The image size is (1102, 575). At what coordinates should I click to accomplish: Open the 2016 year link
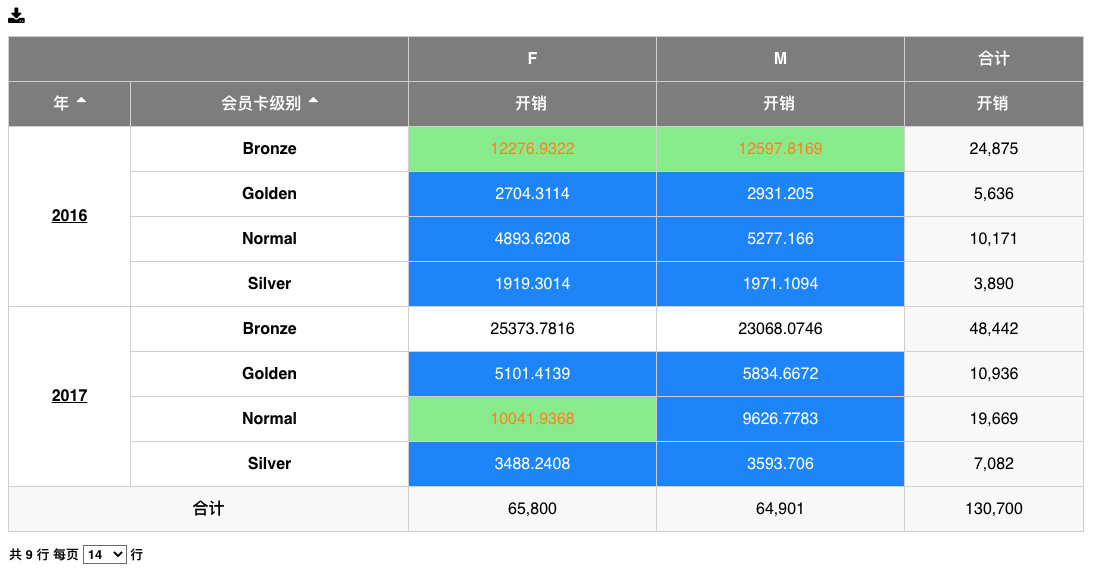tap(70, 216)
